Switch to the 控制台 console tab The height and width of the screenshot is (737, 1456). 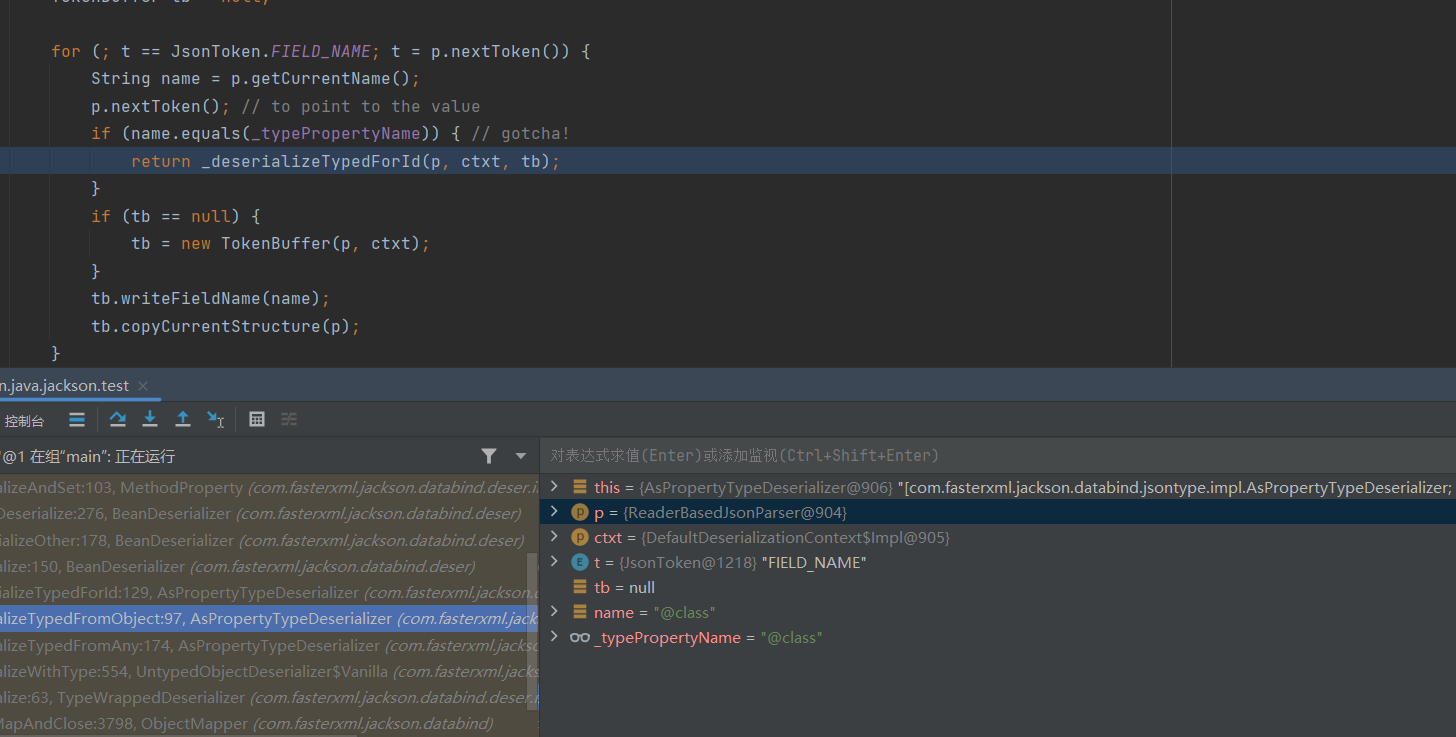click(24, 421)
